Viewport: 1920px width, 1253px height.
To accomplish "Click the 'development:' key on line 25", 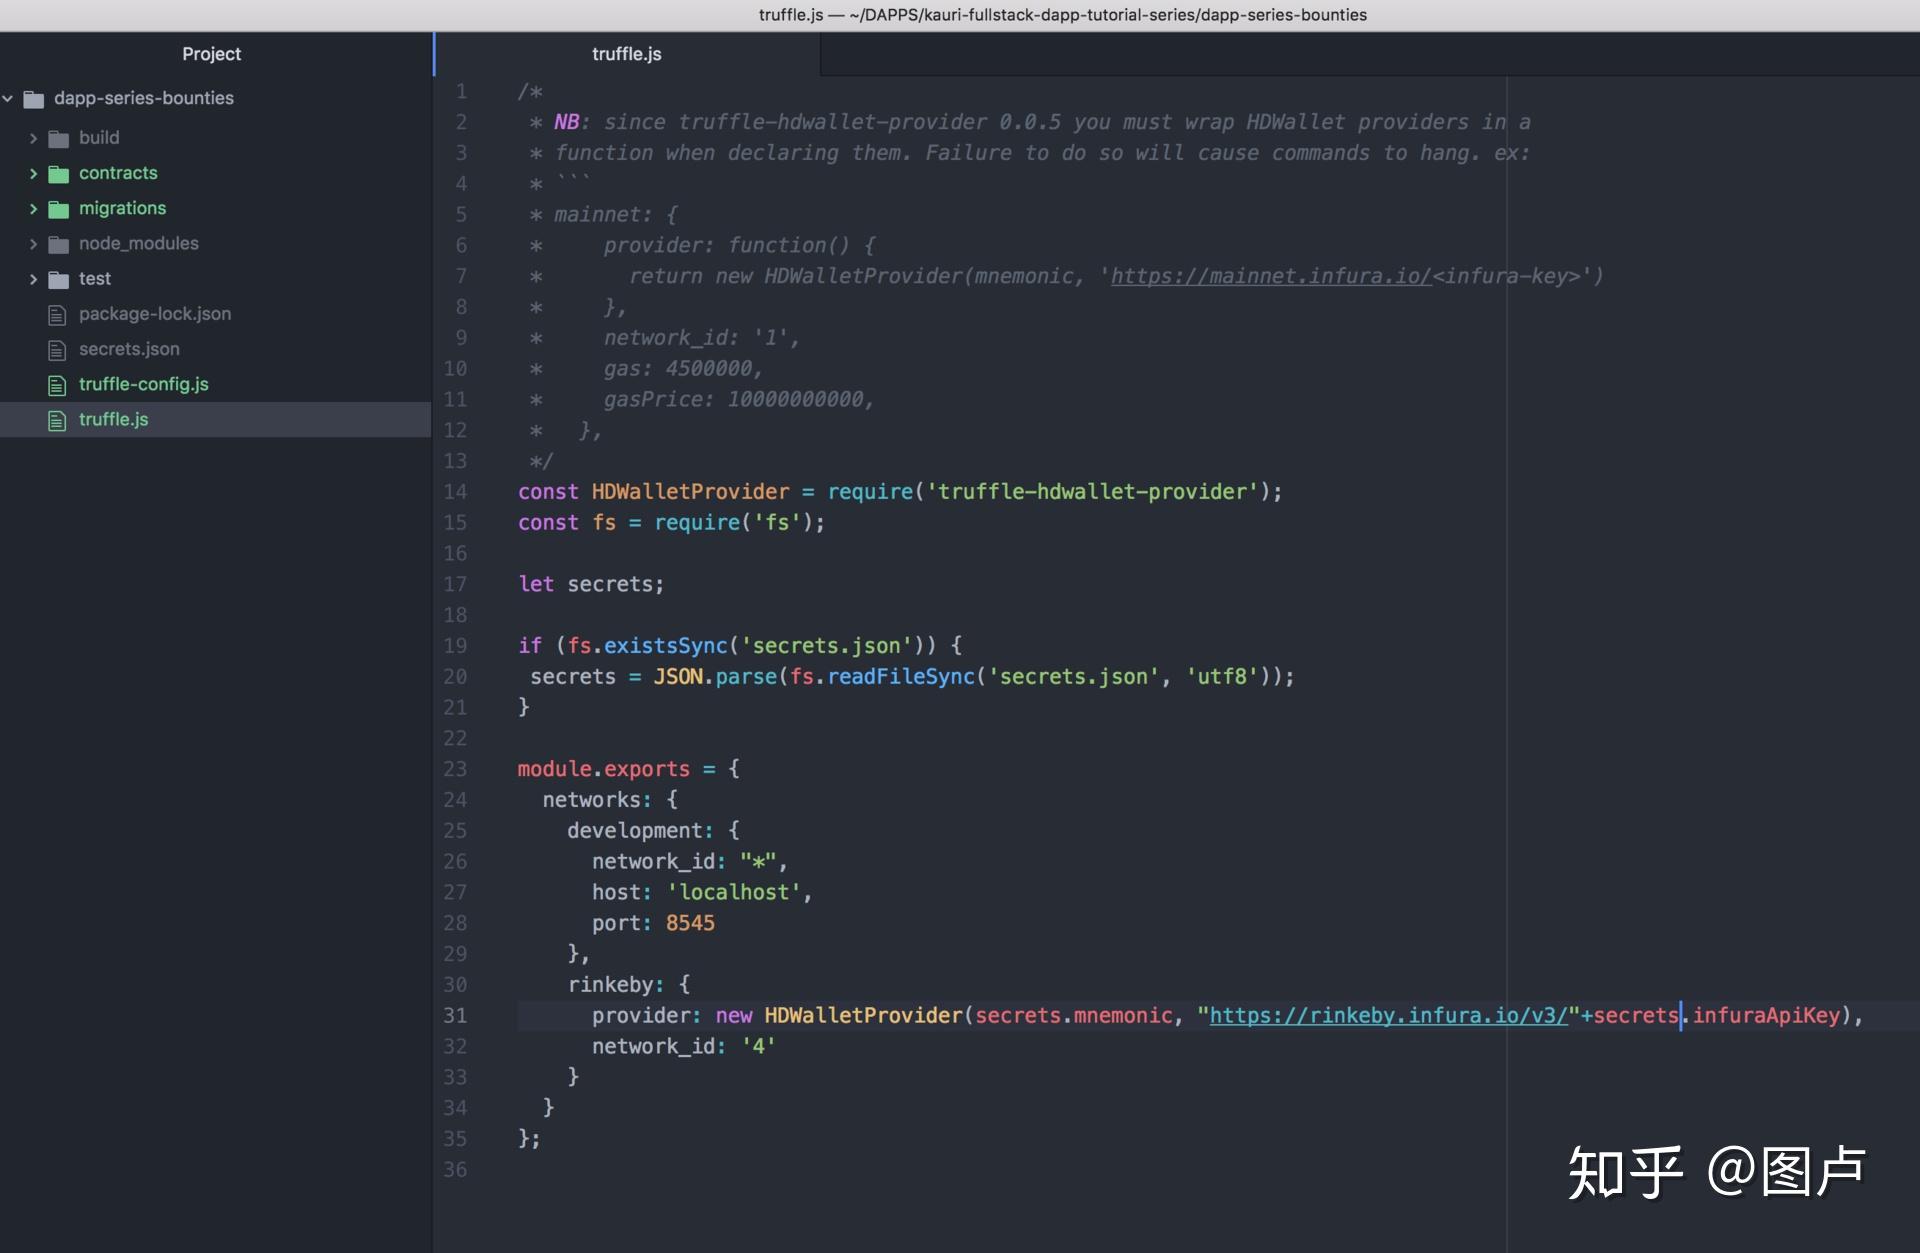I will point(641,831).
